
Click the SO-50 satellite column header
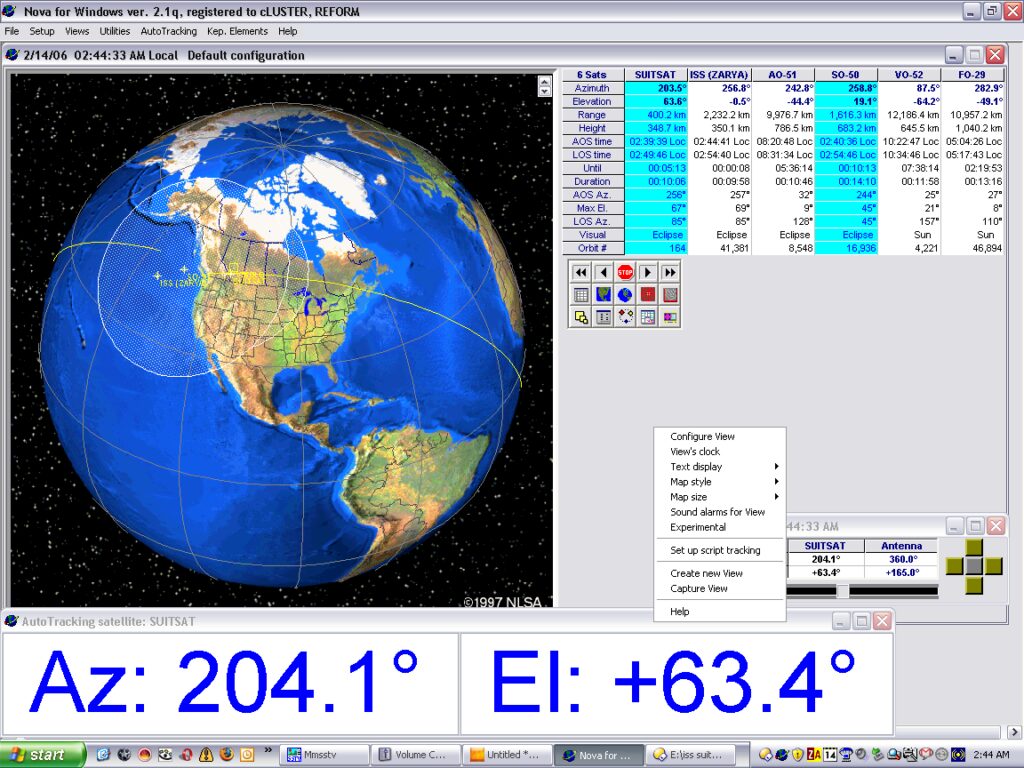[846, 75]
